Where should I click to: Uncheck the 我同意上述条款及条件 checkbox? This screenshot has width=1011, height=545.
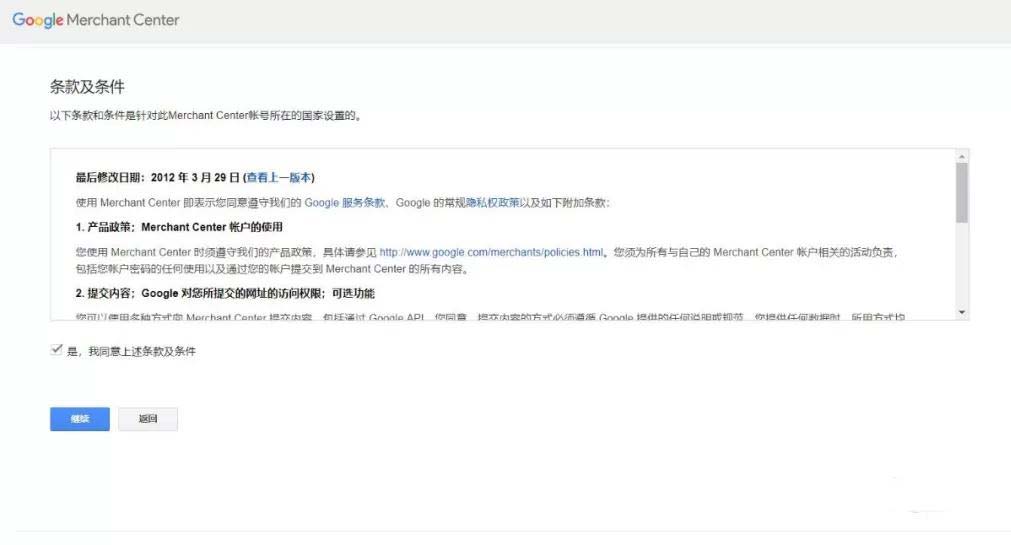coord(57,350)
